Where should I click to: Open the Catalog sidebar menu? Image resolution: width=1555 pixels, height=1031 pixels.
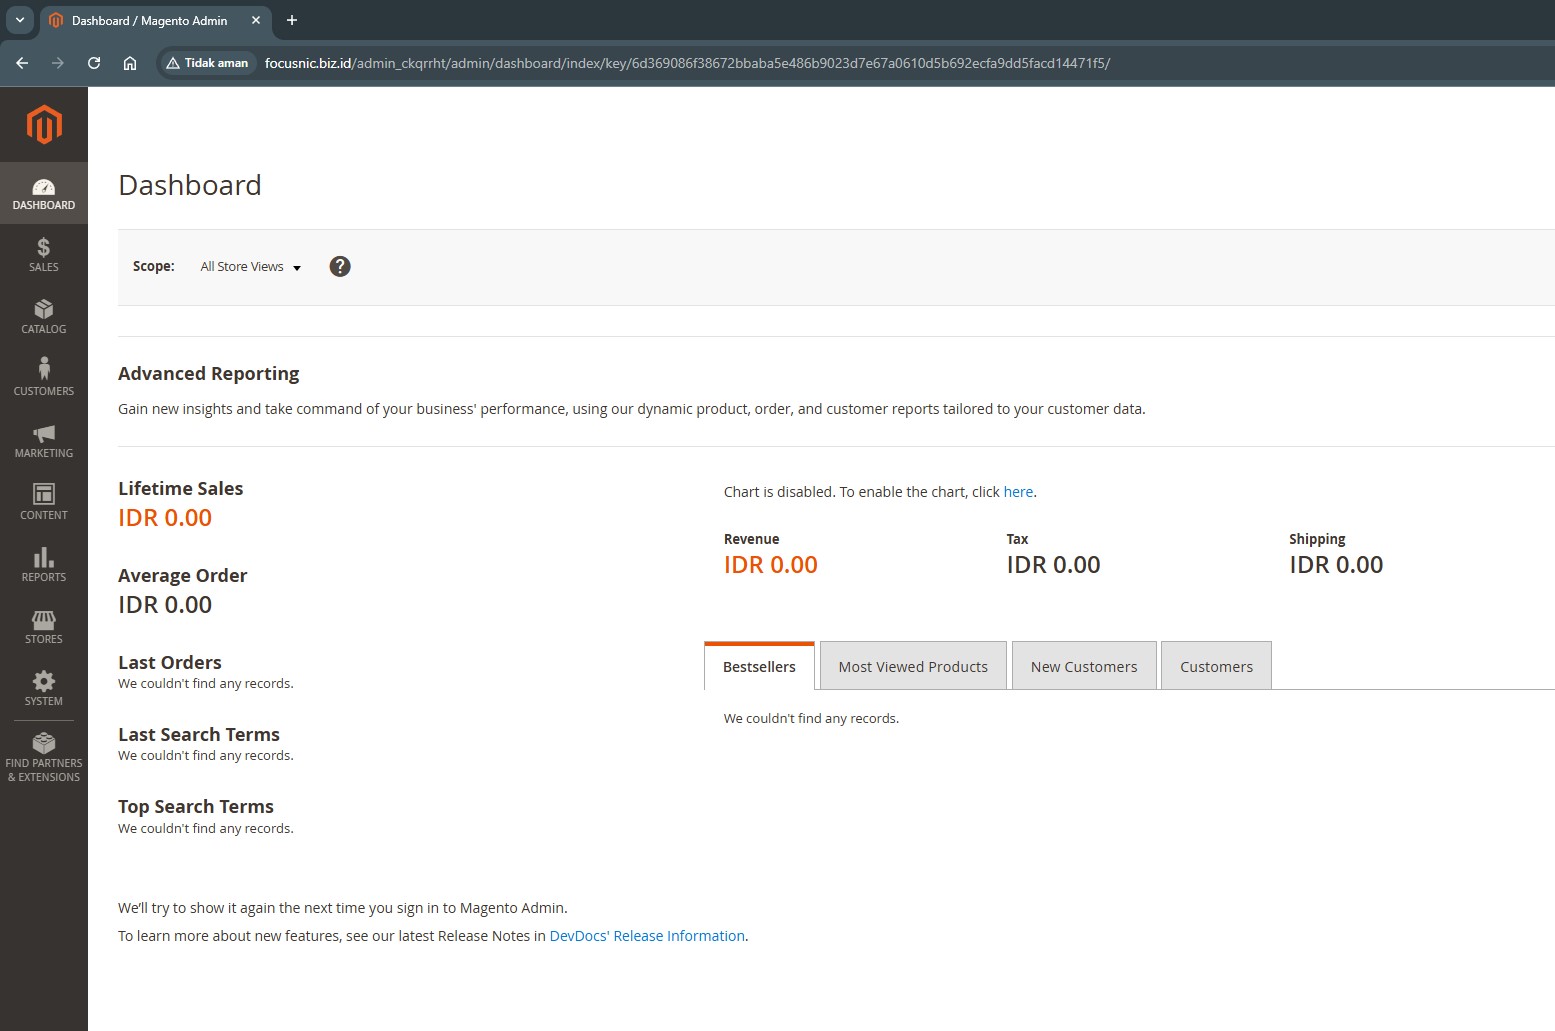(x=44, y=317)
